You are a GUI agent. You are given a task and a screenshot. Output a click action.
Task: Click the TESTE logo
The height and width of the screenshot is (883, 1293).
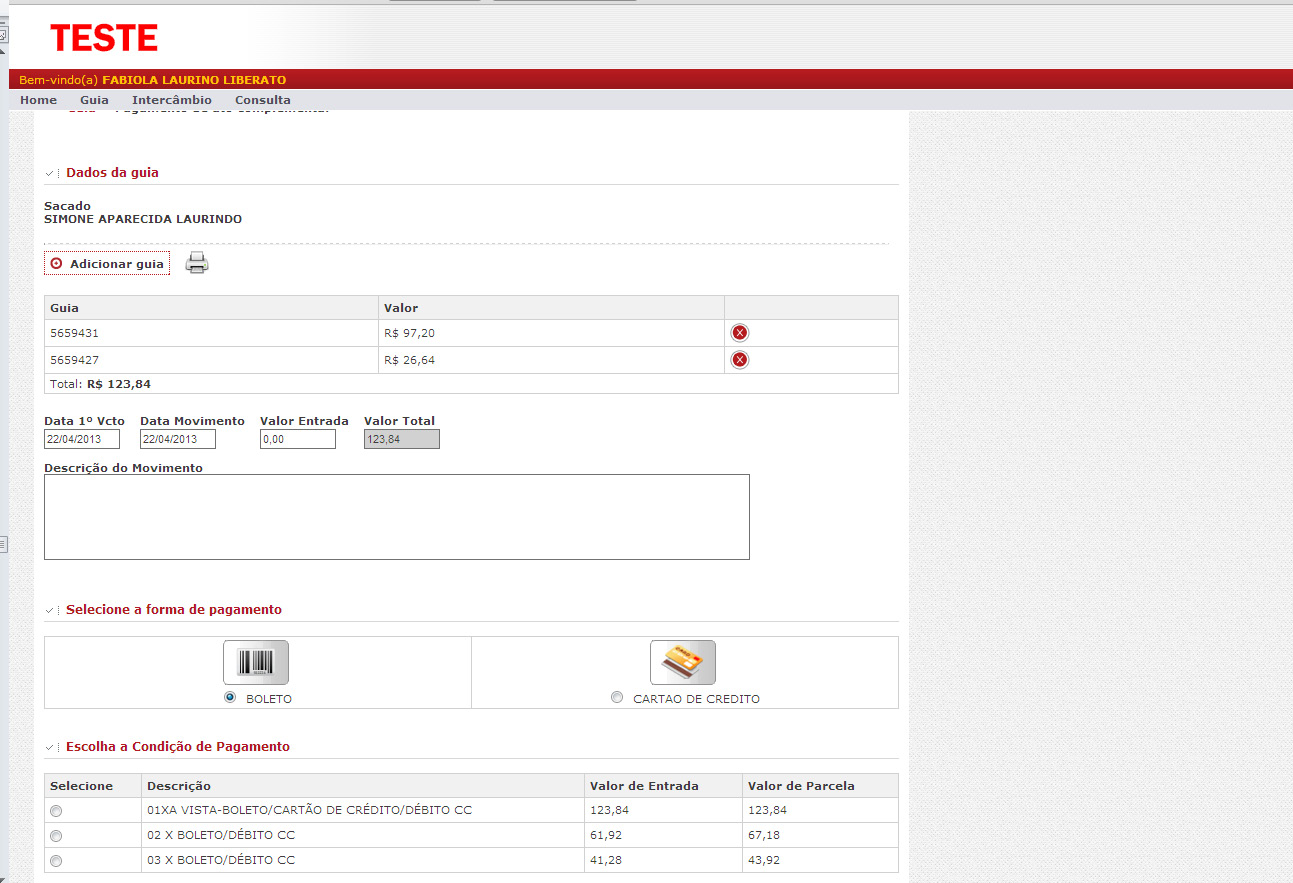(x=104, y=38)
